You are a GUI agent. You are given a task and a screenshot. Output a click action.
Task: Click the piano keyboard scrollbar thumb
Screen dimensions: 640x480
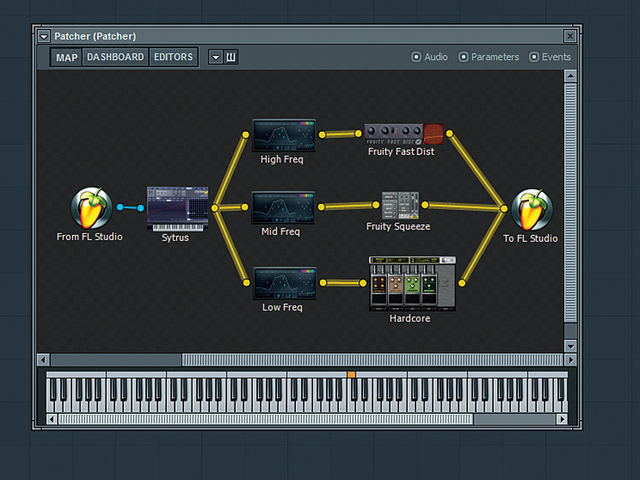[x=266, y=419]
